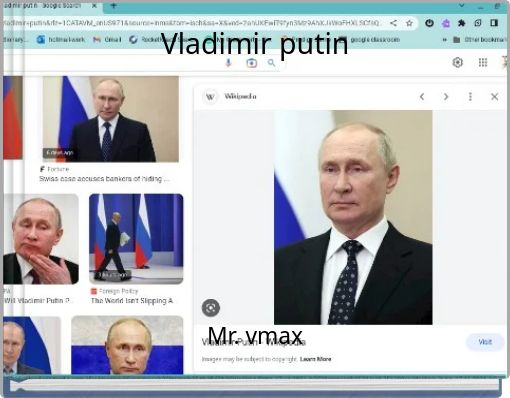Open the Extensions puzzle piece icon
The image size is (510, 398).
462,23
